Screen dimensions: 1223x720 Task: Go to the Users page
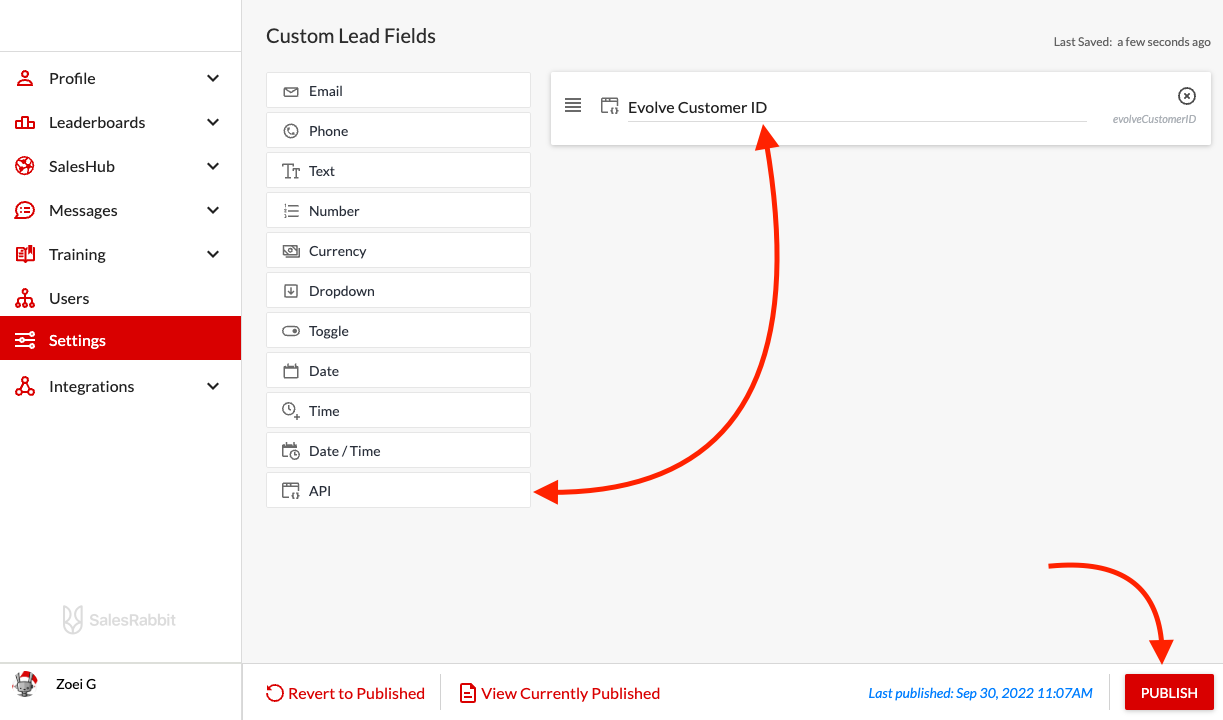pyautogui.click(x=120, y=298)
